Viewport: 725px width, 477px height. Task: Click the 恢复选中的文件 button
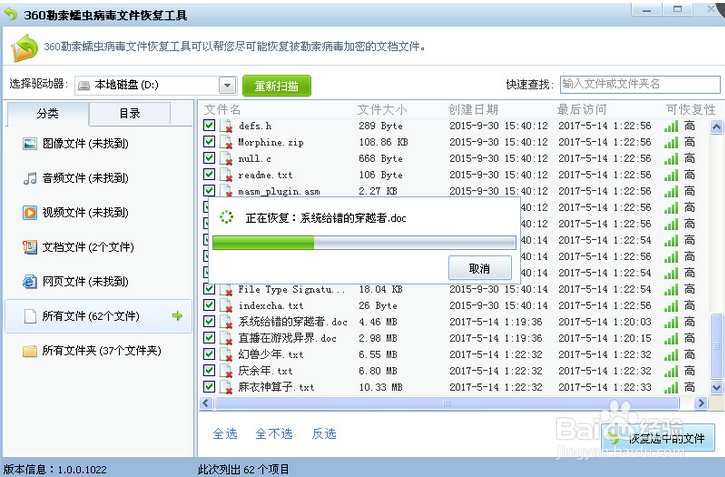(658, 438)
